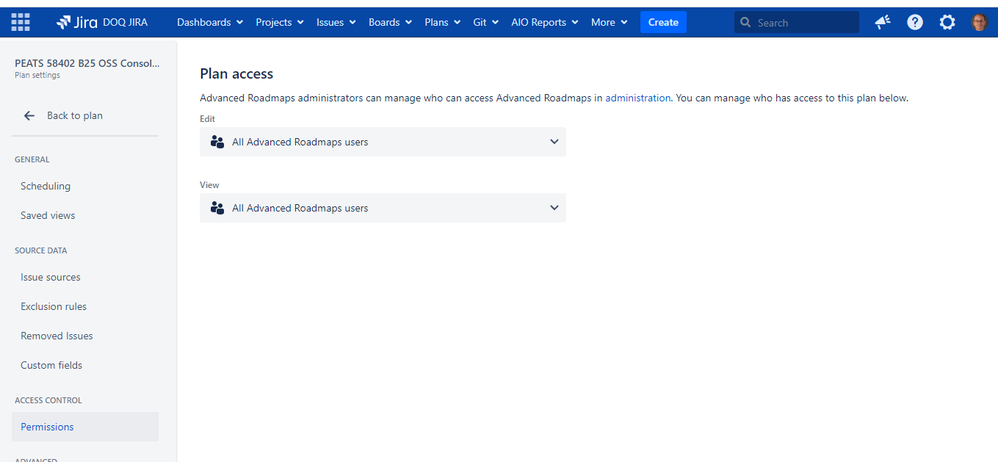Screen dimensions: 998x462
Task: Open the More menu
Action: (609, 22)
